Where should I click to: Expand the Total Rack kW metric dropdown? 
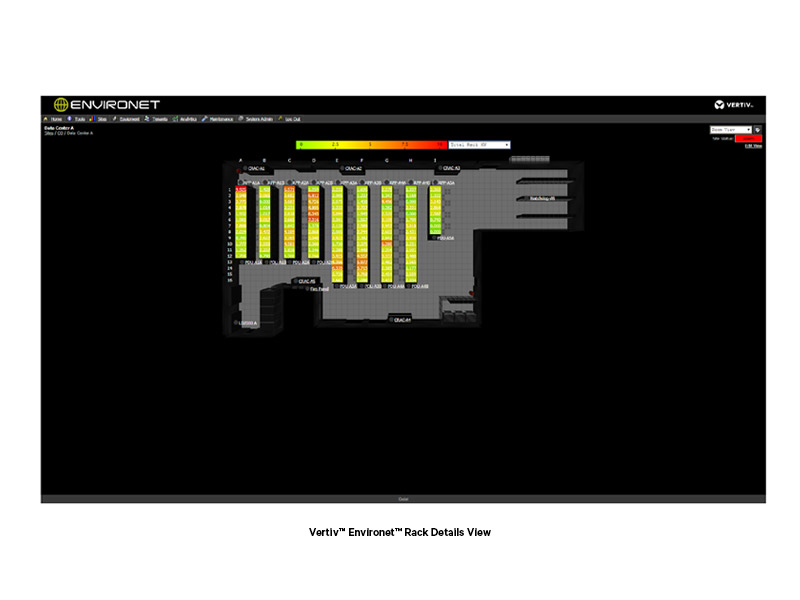coord(479,145)
